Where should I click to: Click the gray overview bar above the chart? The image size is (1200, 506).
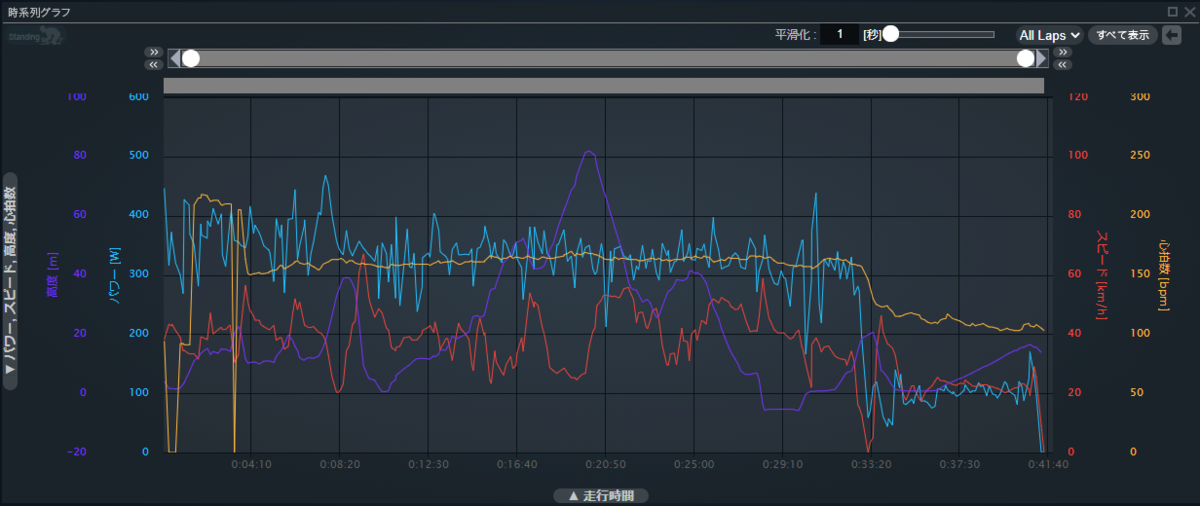(x=604, y=86)
